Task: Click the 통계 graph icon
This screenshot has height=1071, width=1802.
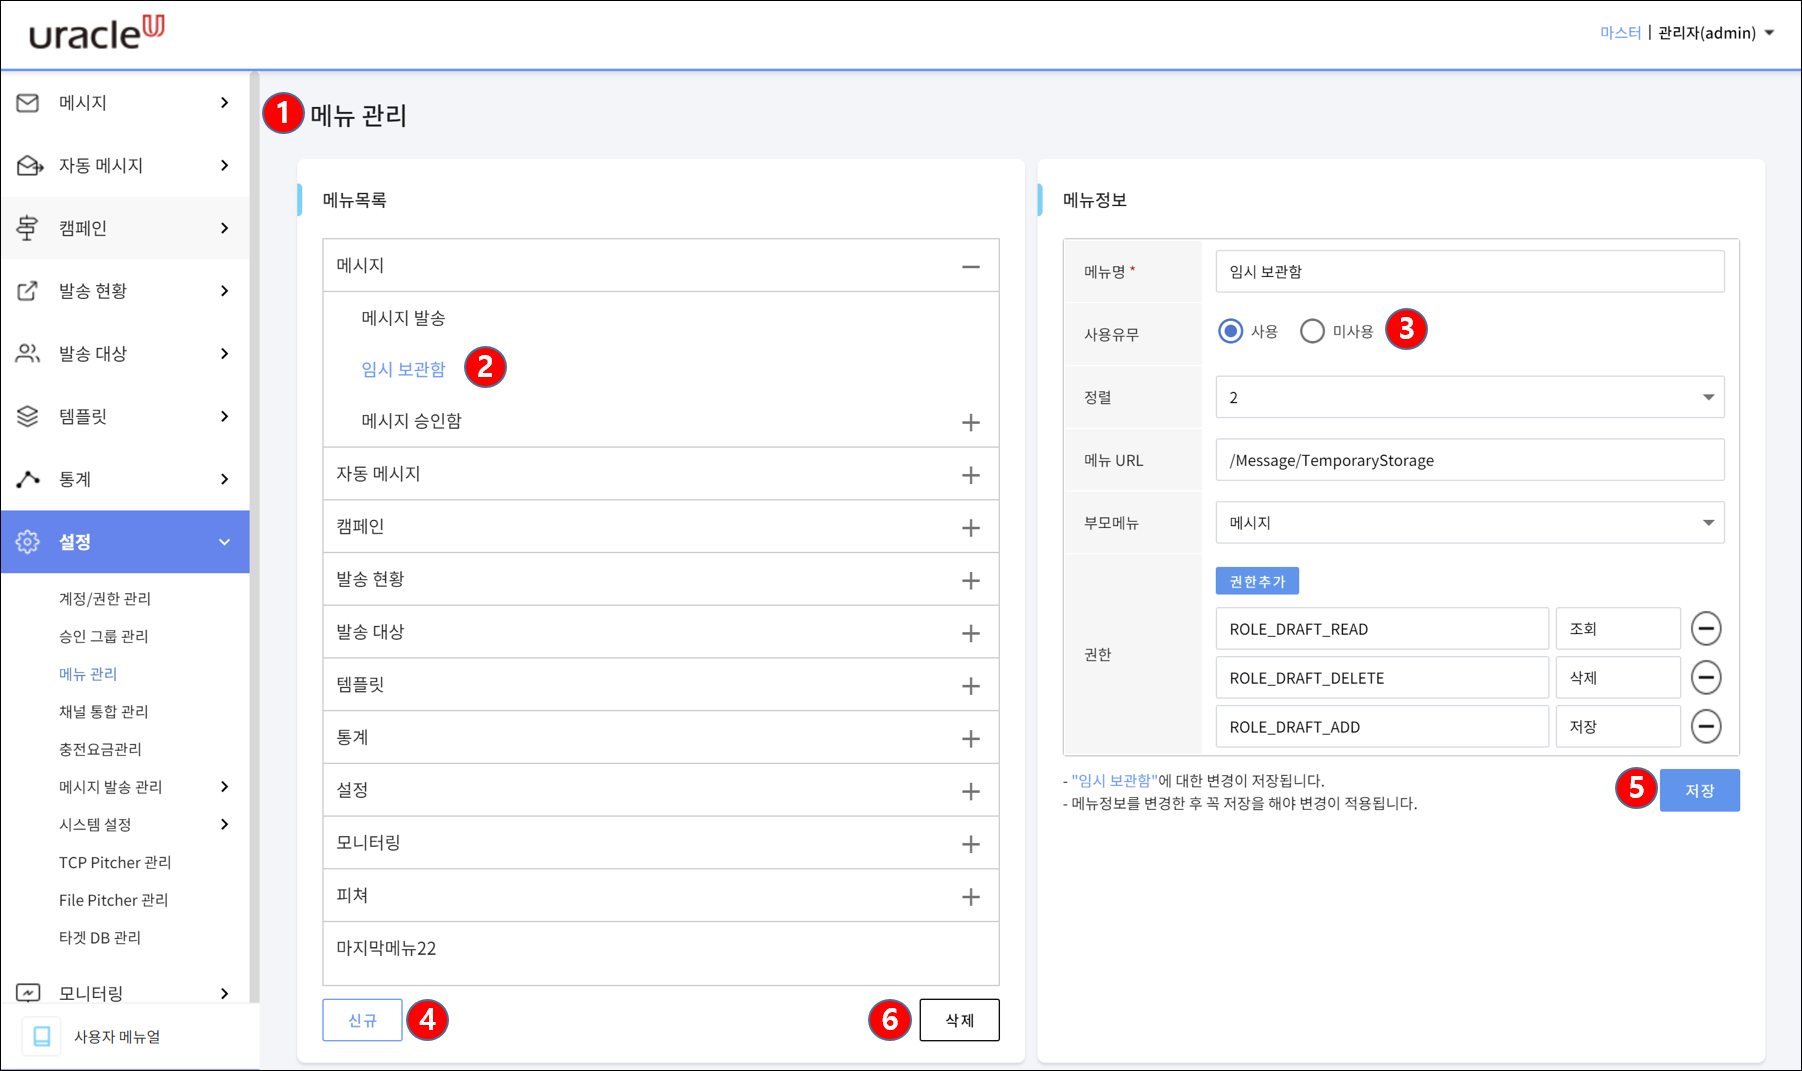Action: [x=28, y=479]
